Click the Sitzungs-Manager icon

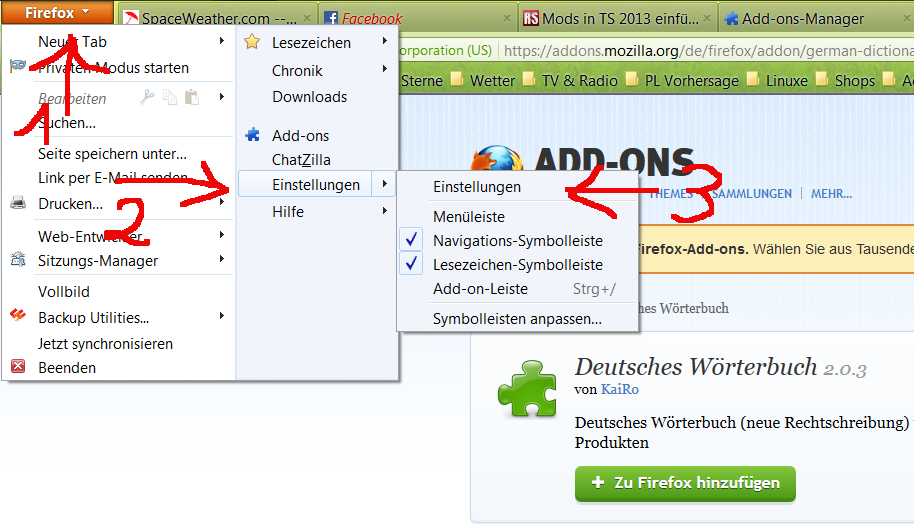[18, 259]
